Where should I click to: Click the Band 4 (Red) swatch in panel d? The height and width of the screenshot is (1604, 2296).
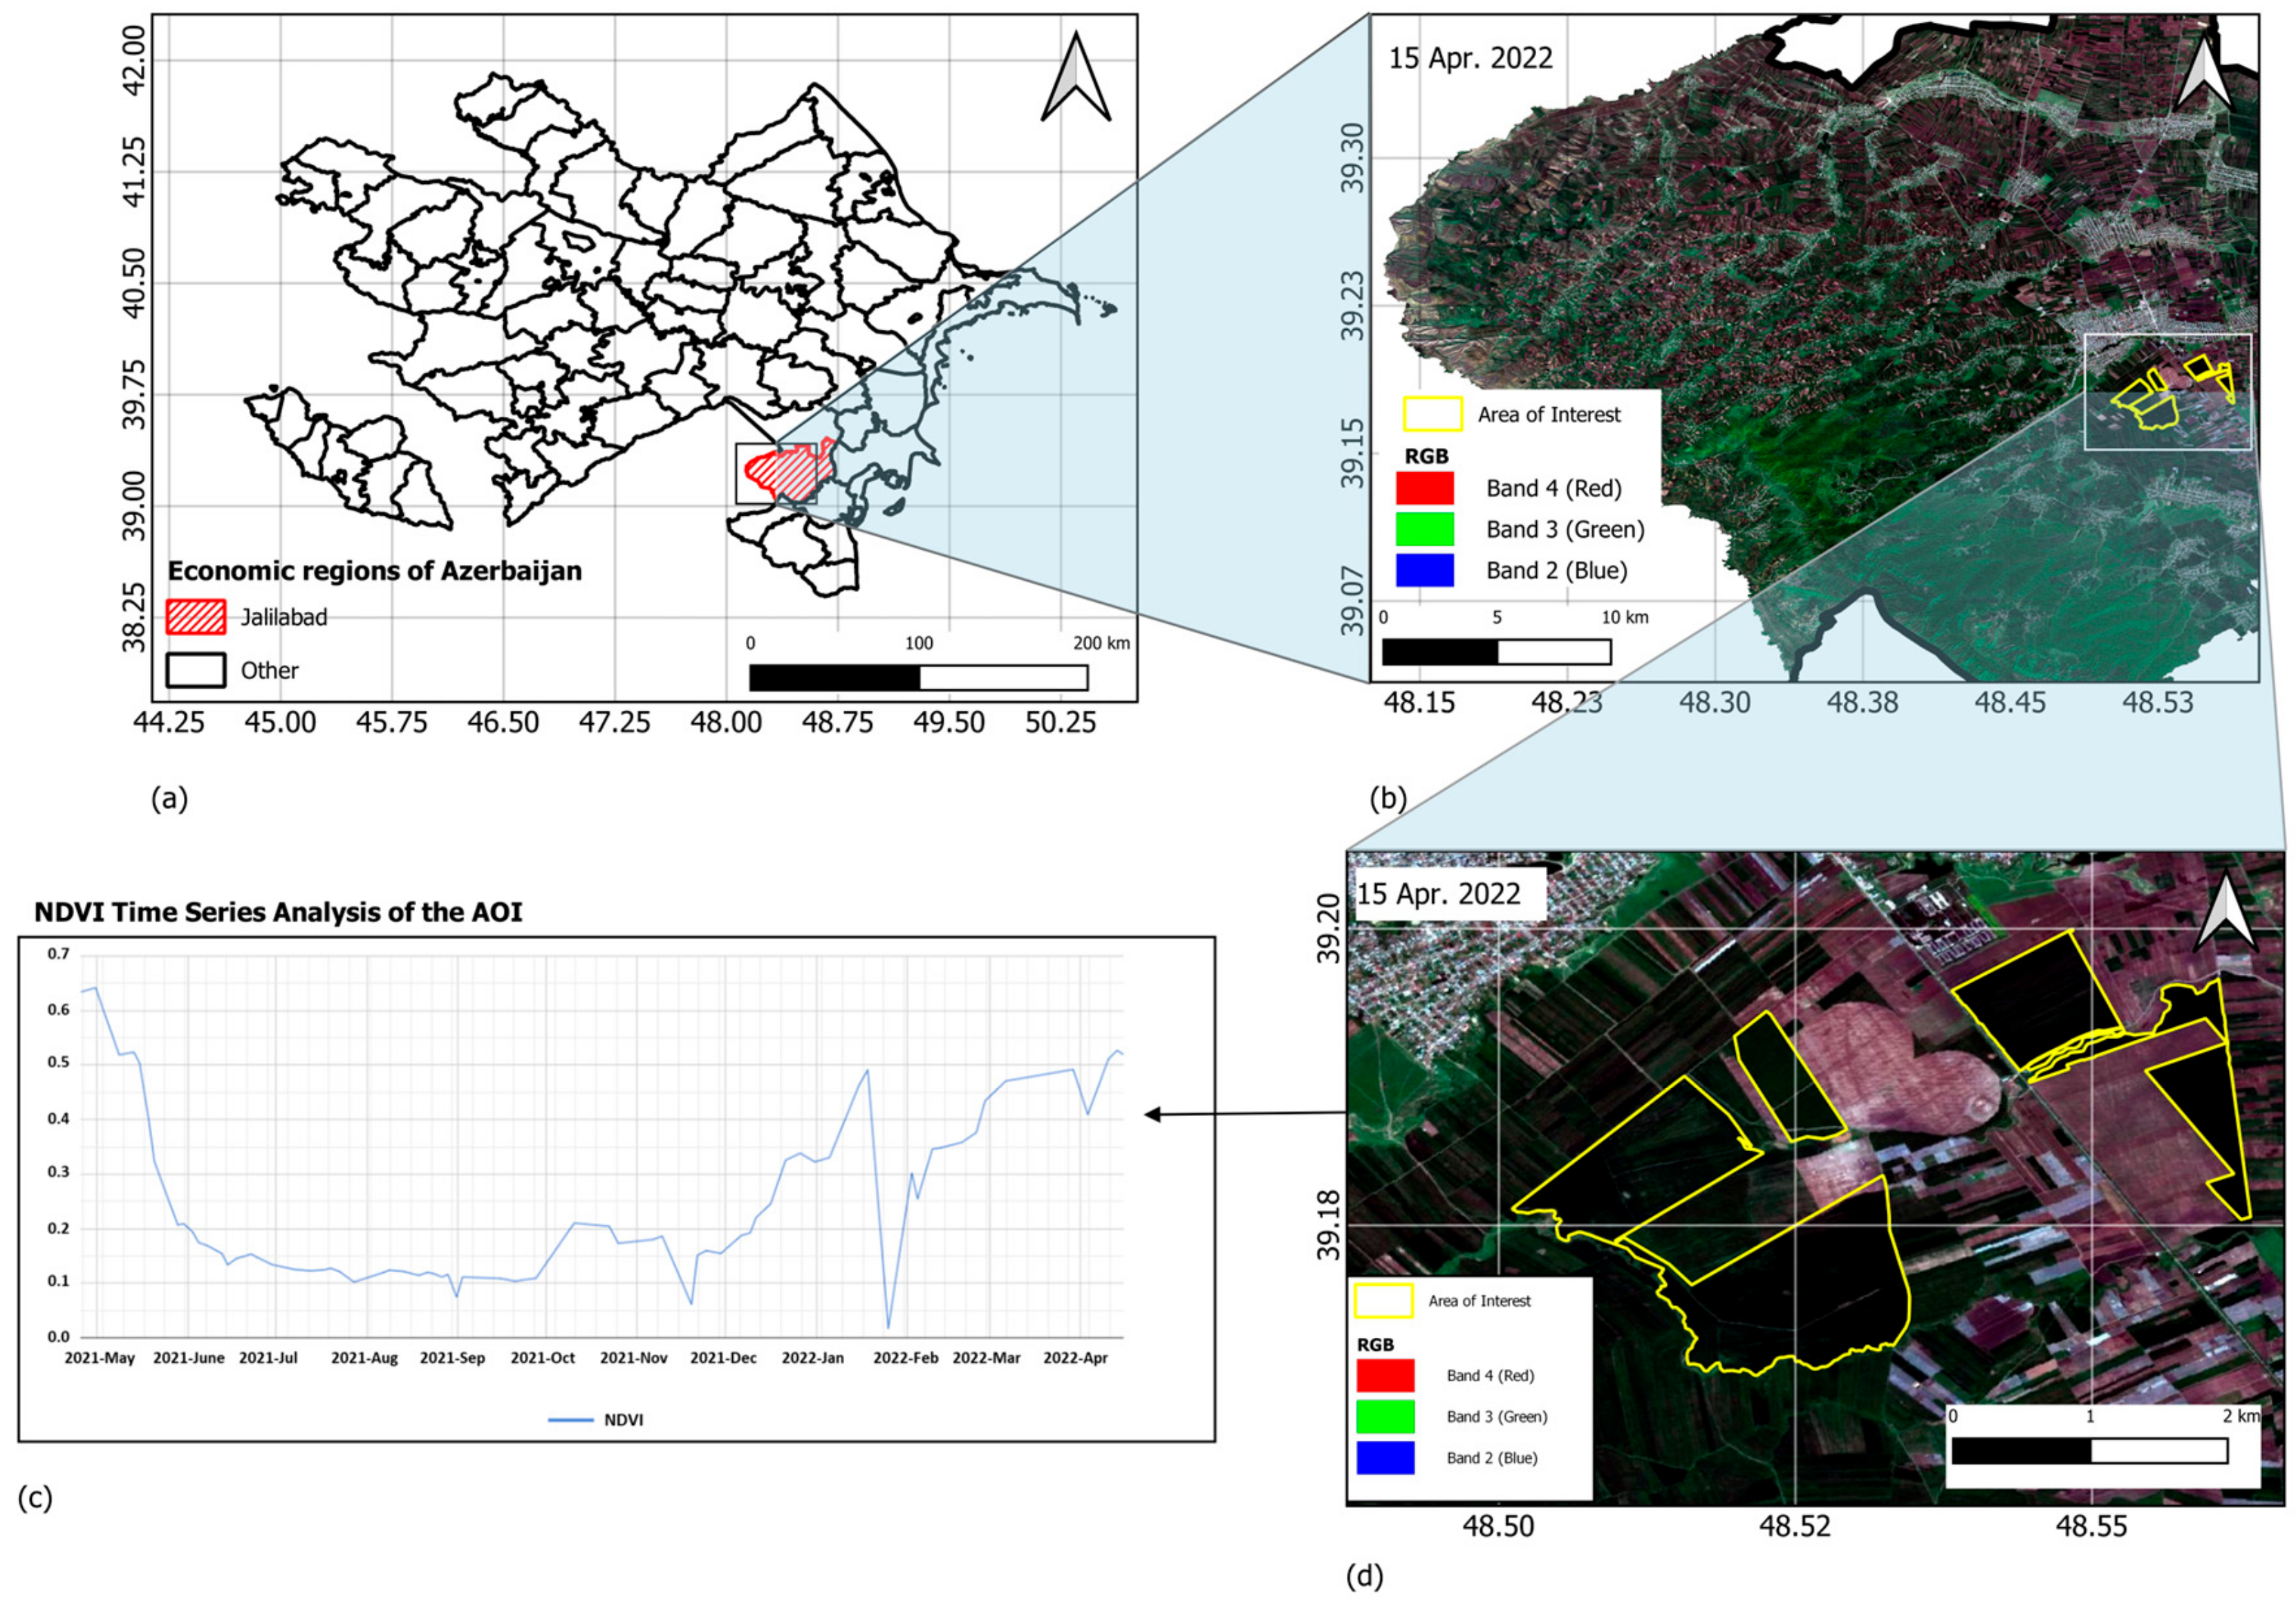[x=1385, y=1376]
